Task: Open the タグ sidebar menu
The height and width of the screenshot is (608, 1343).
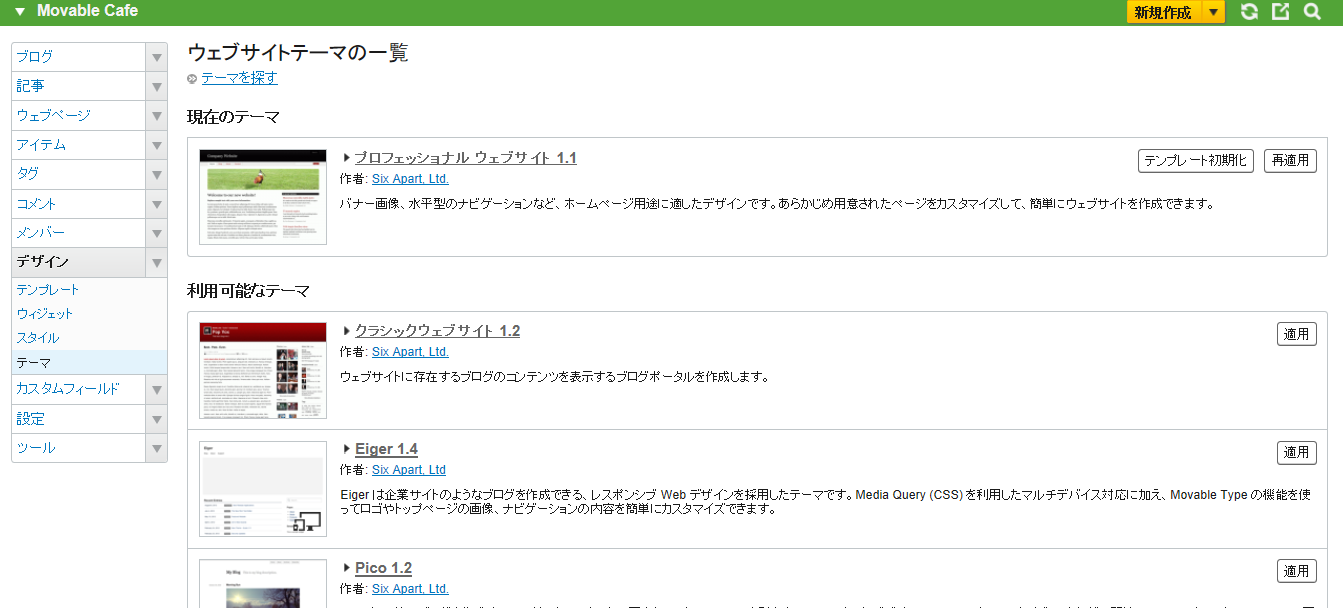Action: tap(78, 174)
